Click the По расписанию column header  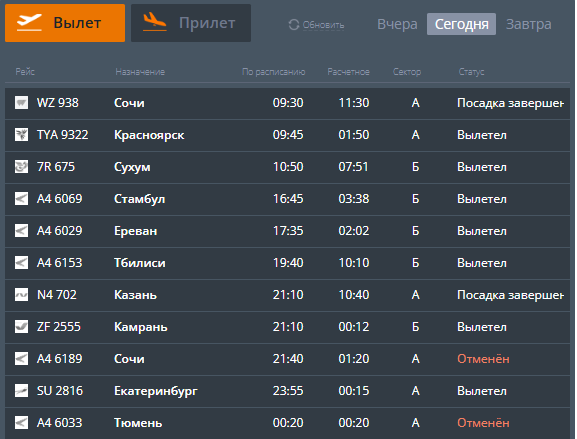click(x=273, y=72)
